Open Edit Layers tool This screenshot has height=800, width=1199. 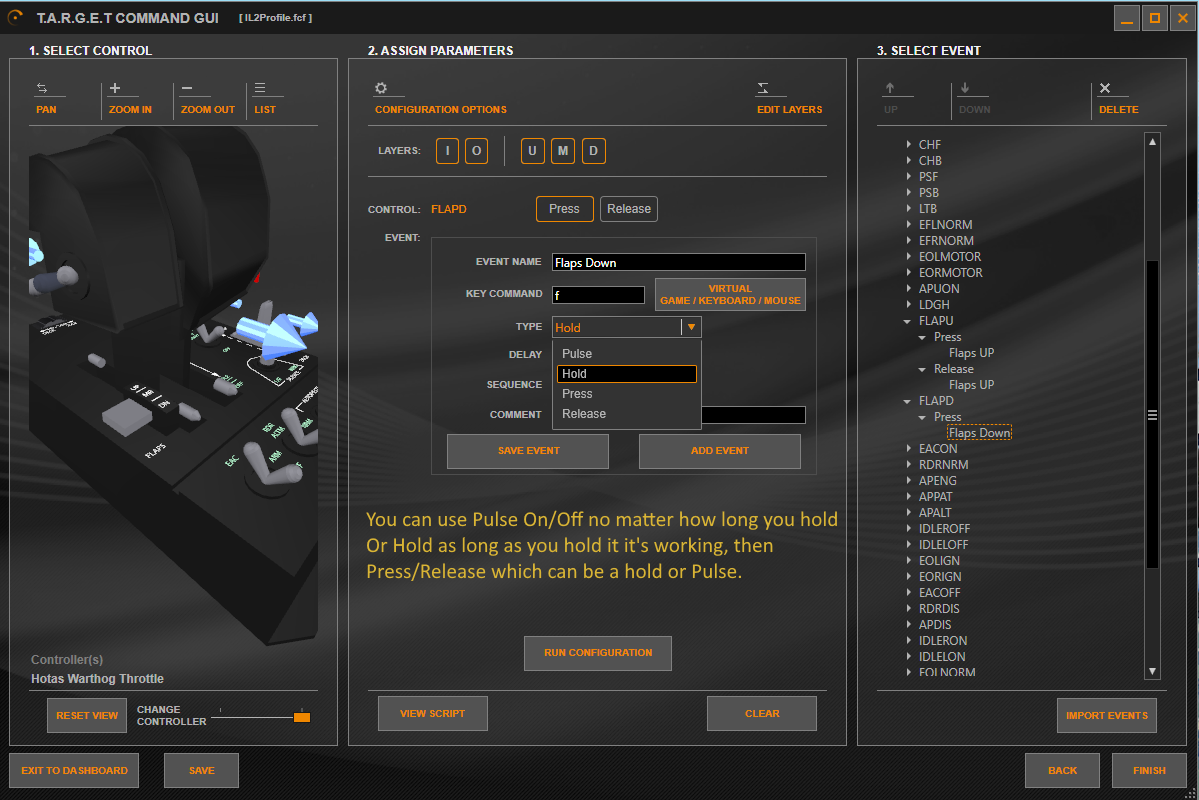tap(789, 99)
